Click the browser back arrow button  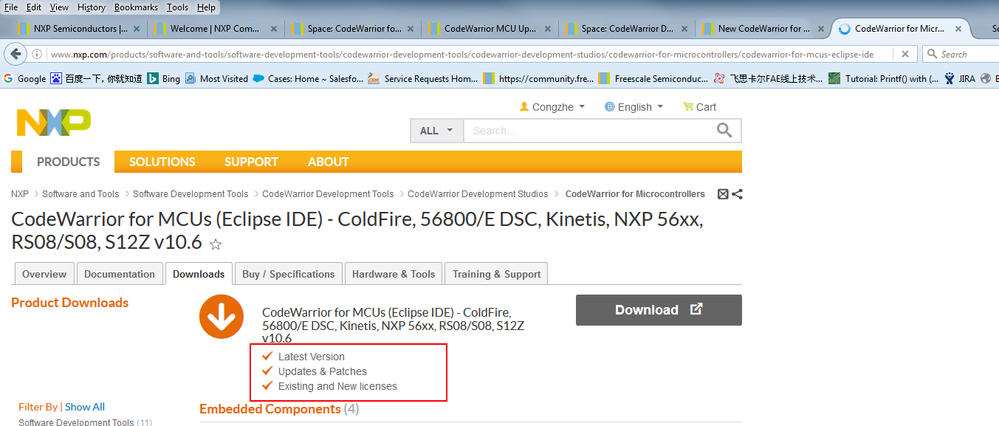pyautogui.click(x=15, y=54)
